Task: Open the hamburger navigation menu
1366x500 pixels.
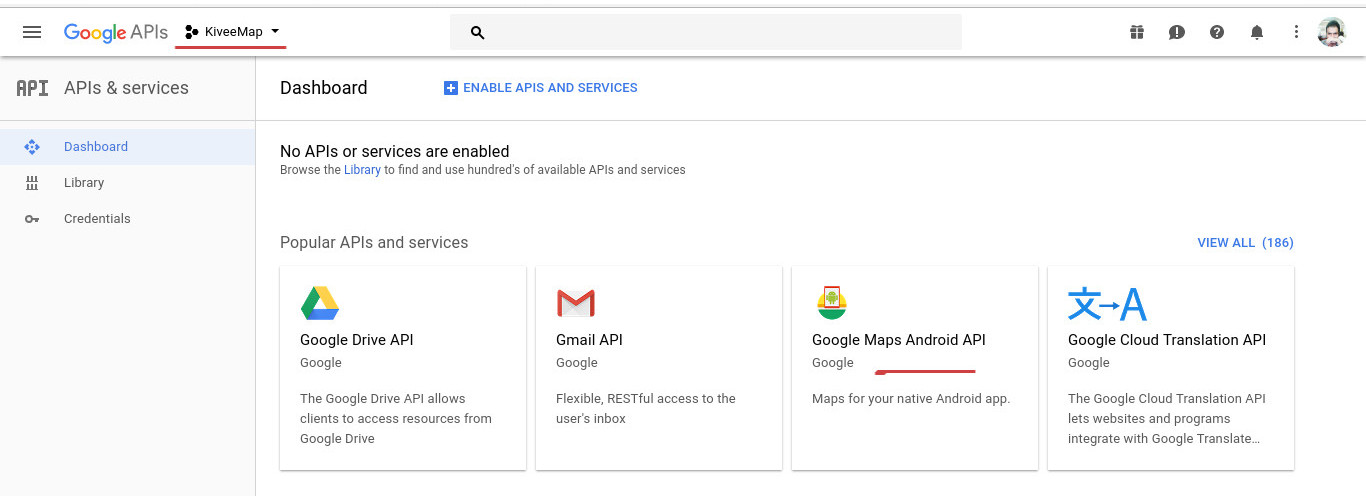Action: pos(32,32)
